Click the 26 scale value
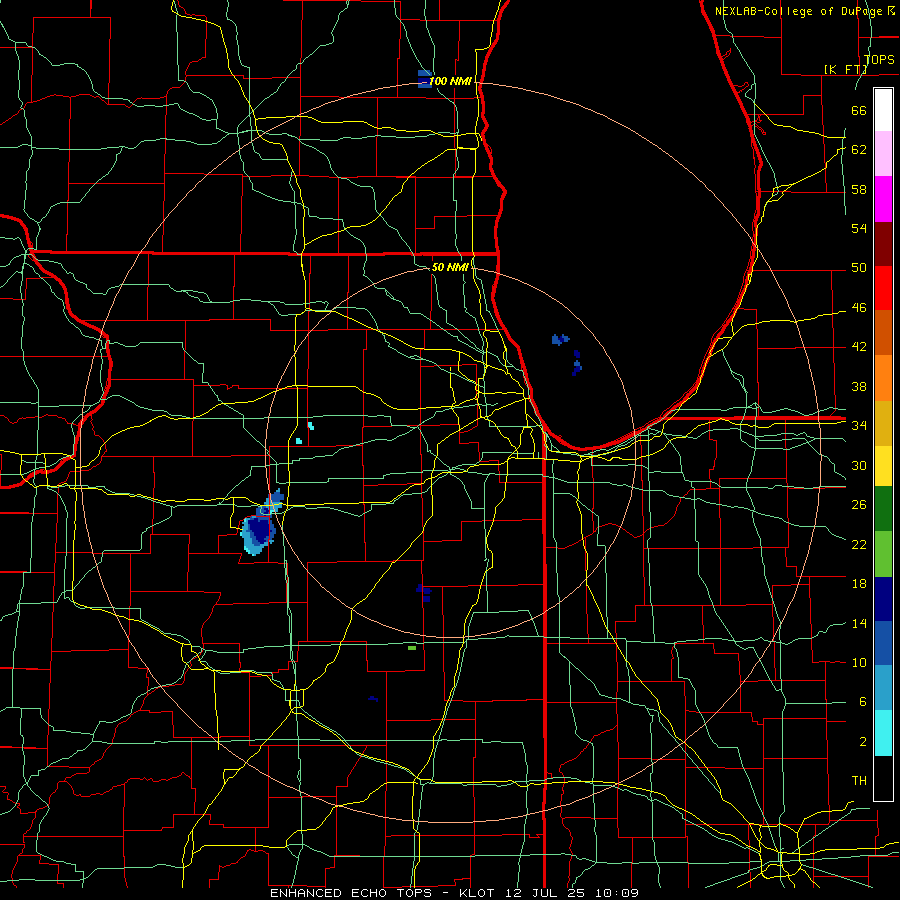The image size is (900, 900). [x=859, y=505]
